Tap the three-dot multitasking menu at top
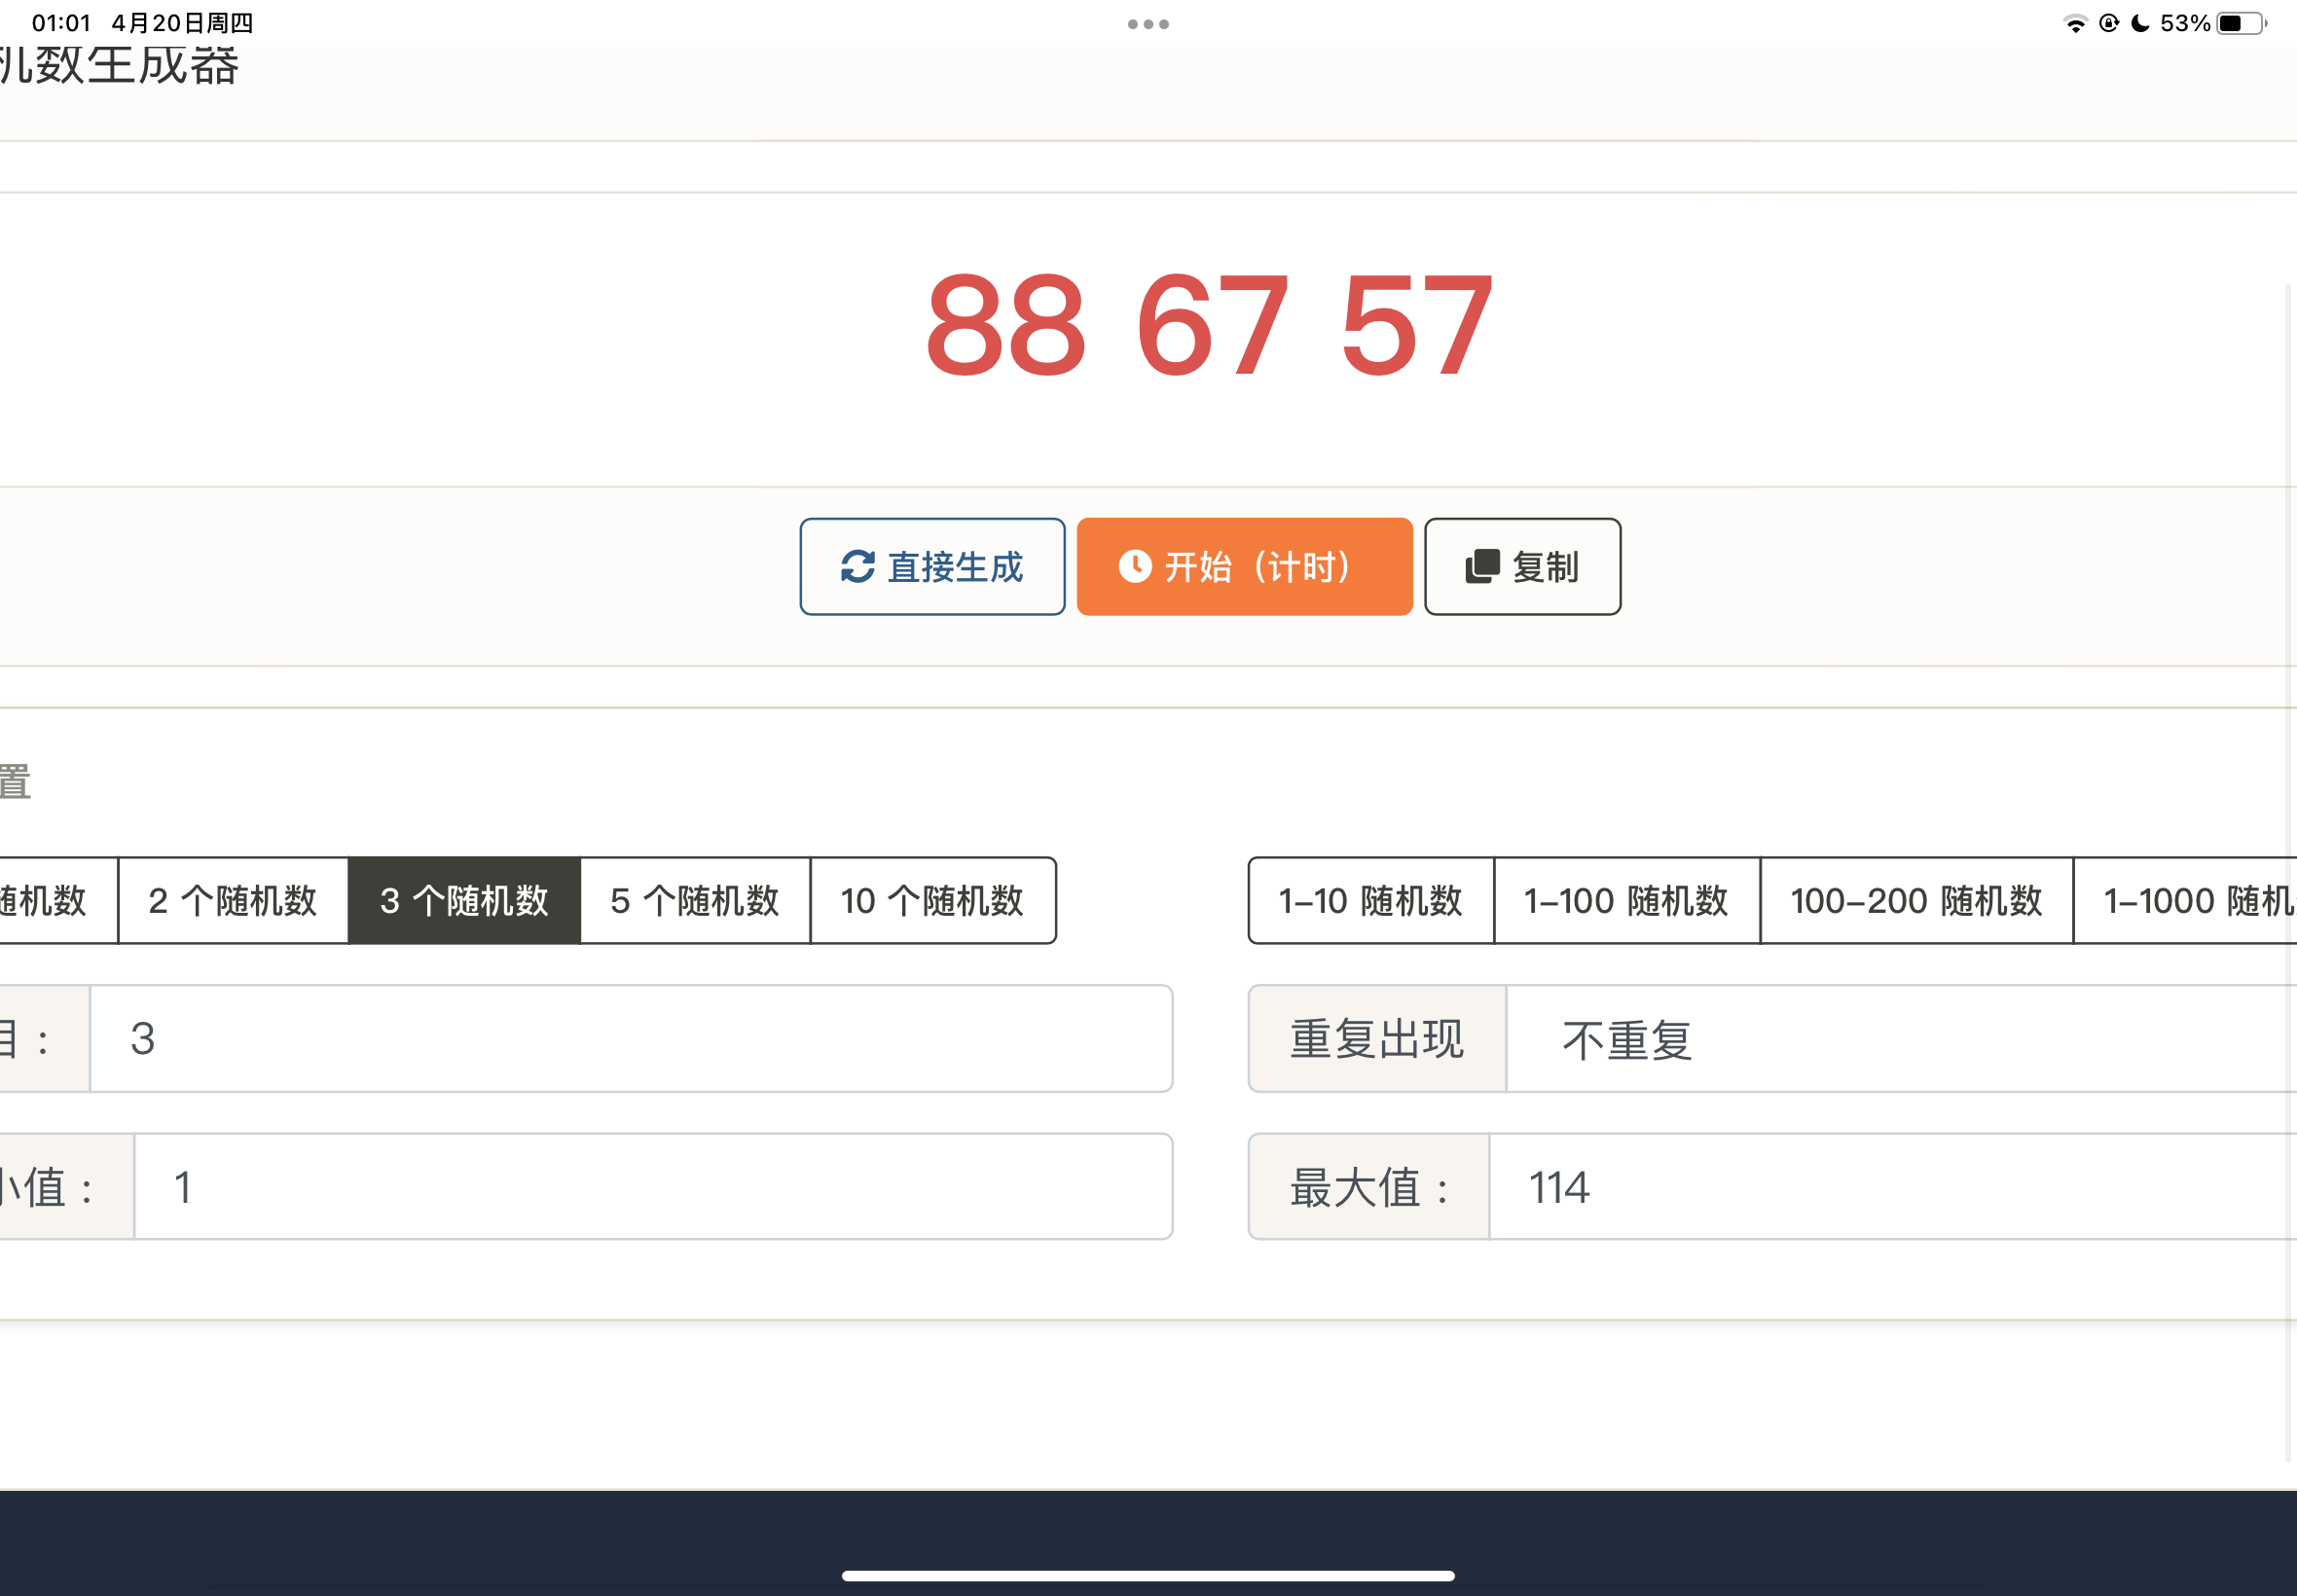This screenshot has height=1596, width=2297. click(1148, 24)
